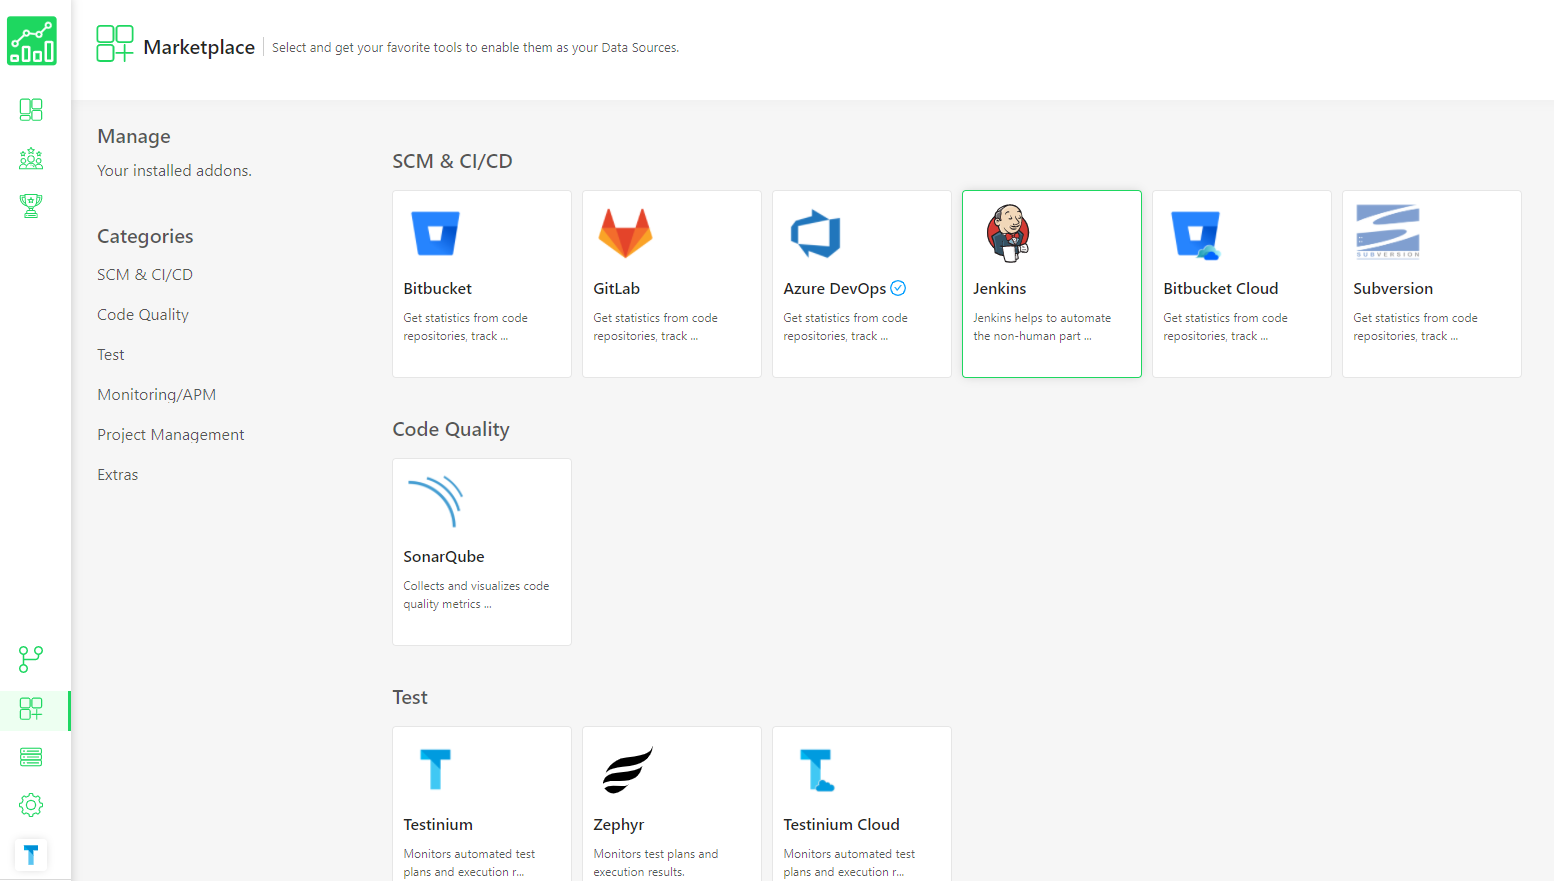Click the Bitbucket Cloud logo
This screenshot has width=1554, height=881.
pyautogui.click(x=1196, y=235)
